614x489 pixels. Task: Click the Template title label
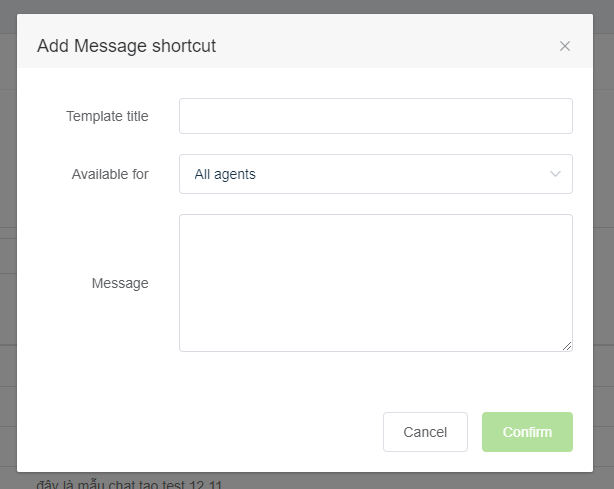[107, 116]
